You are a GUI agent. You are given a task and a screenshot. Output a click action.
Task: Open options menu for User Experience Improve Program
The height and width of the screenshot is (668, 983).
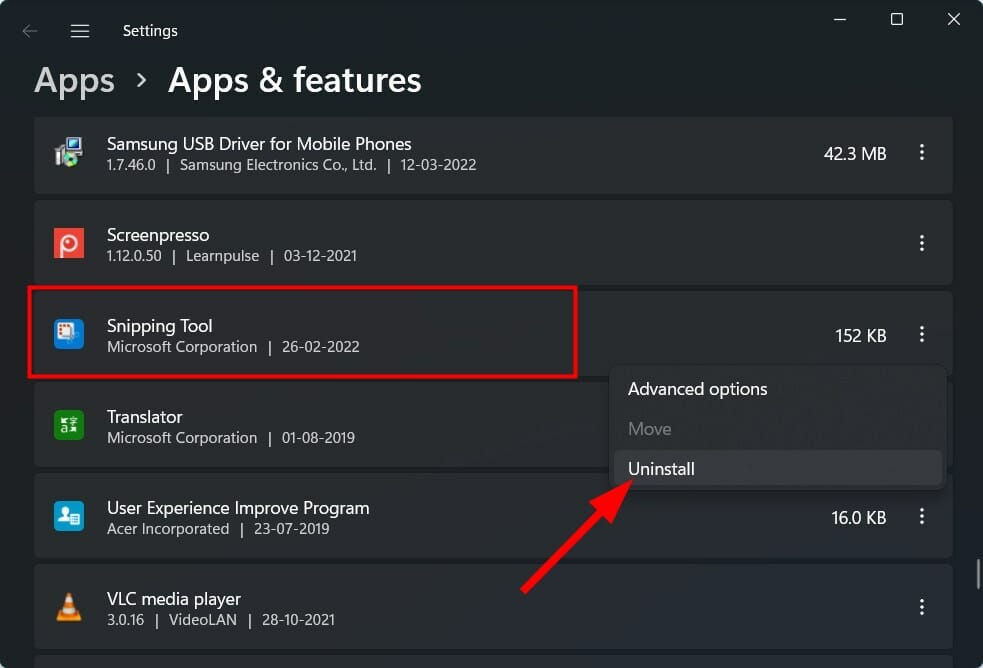pos(921,516)
